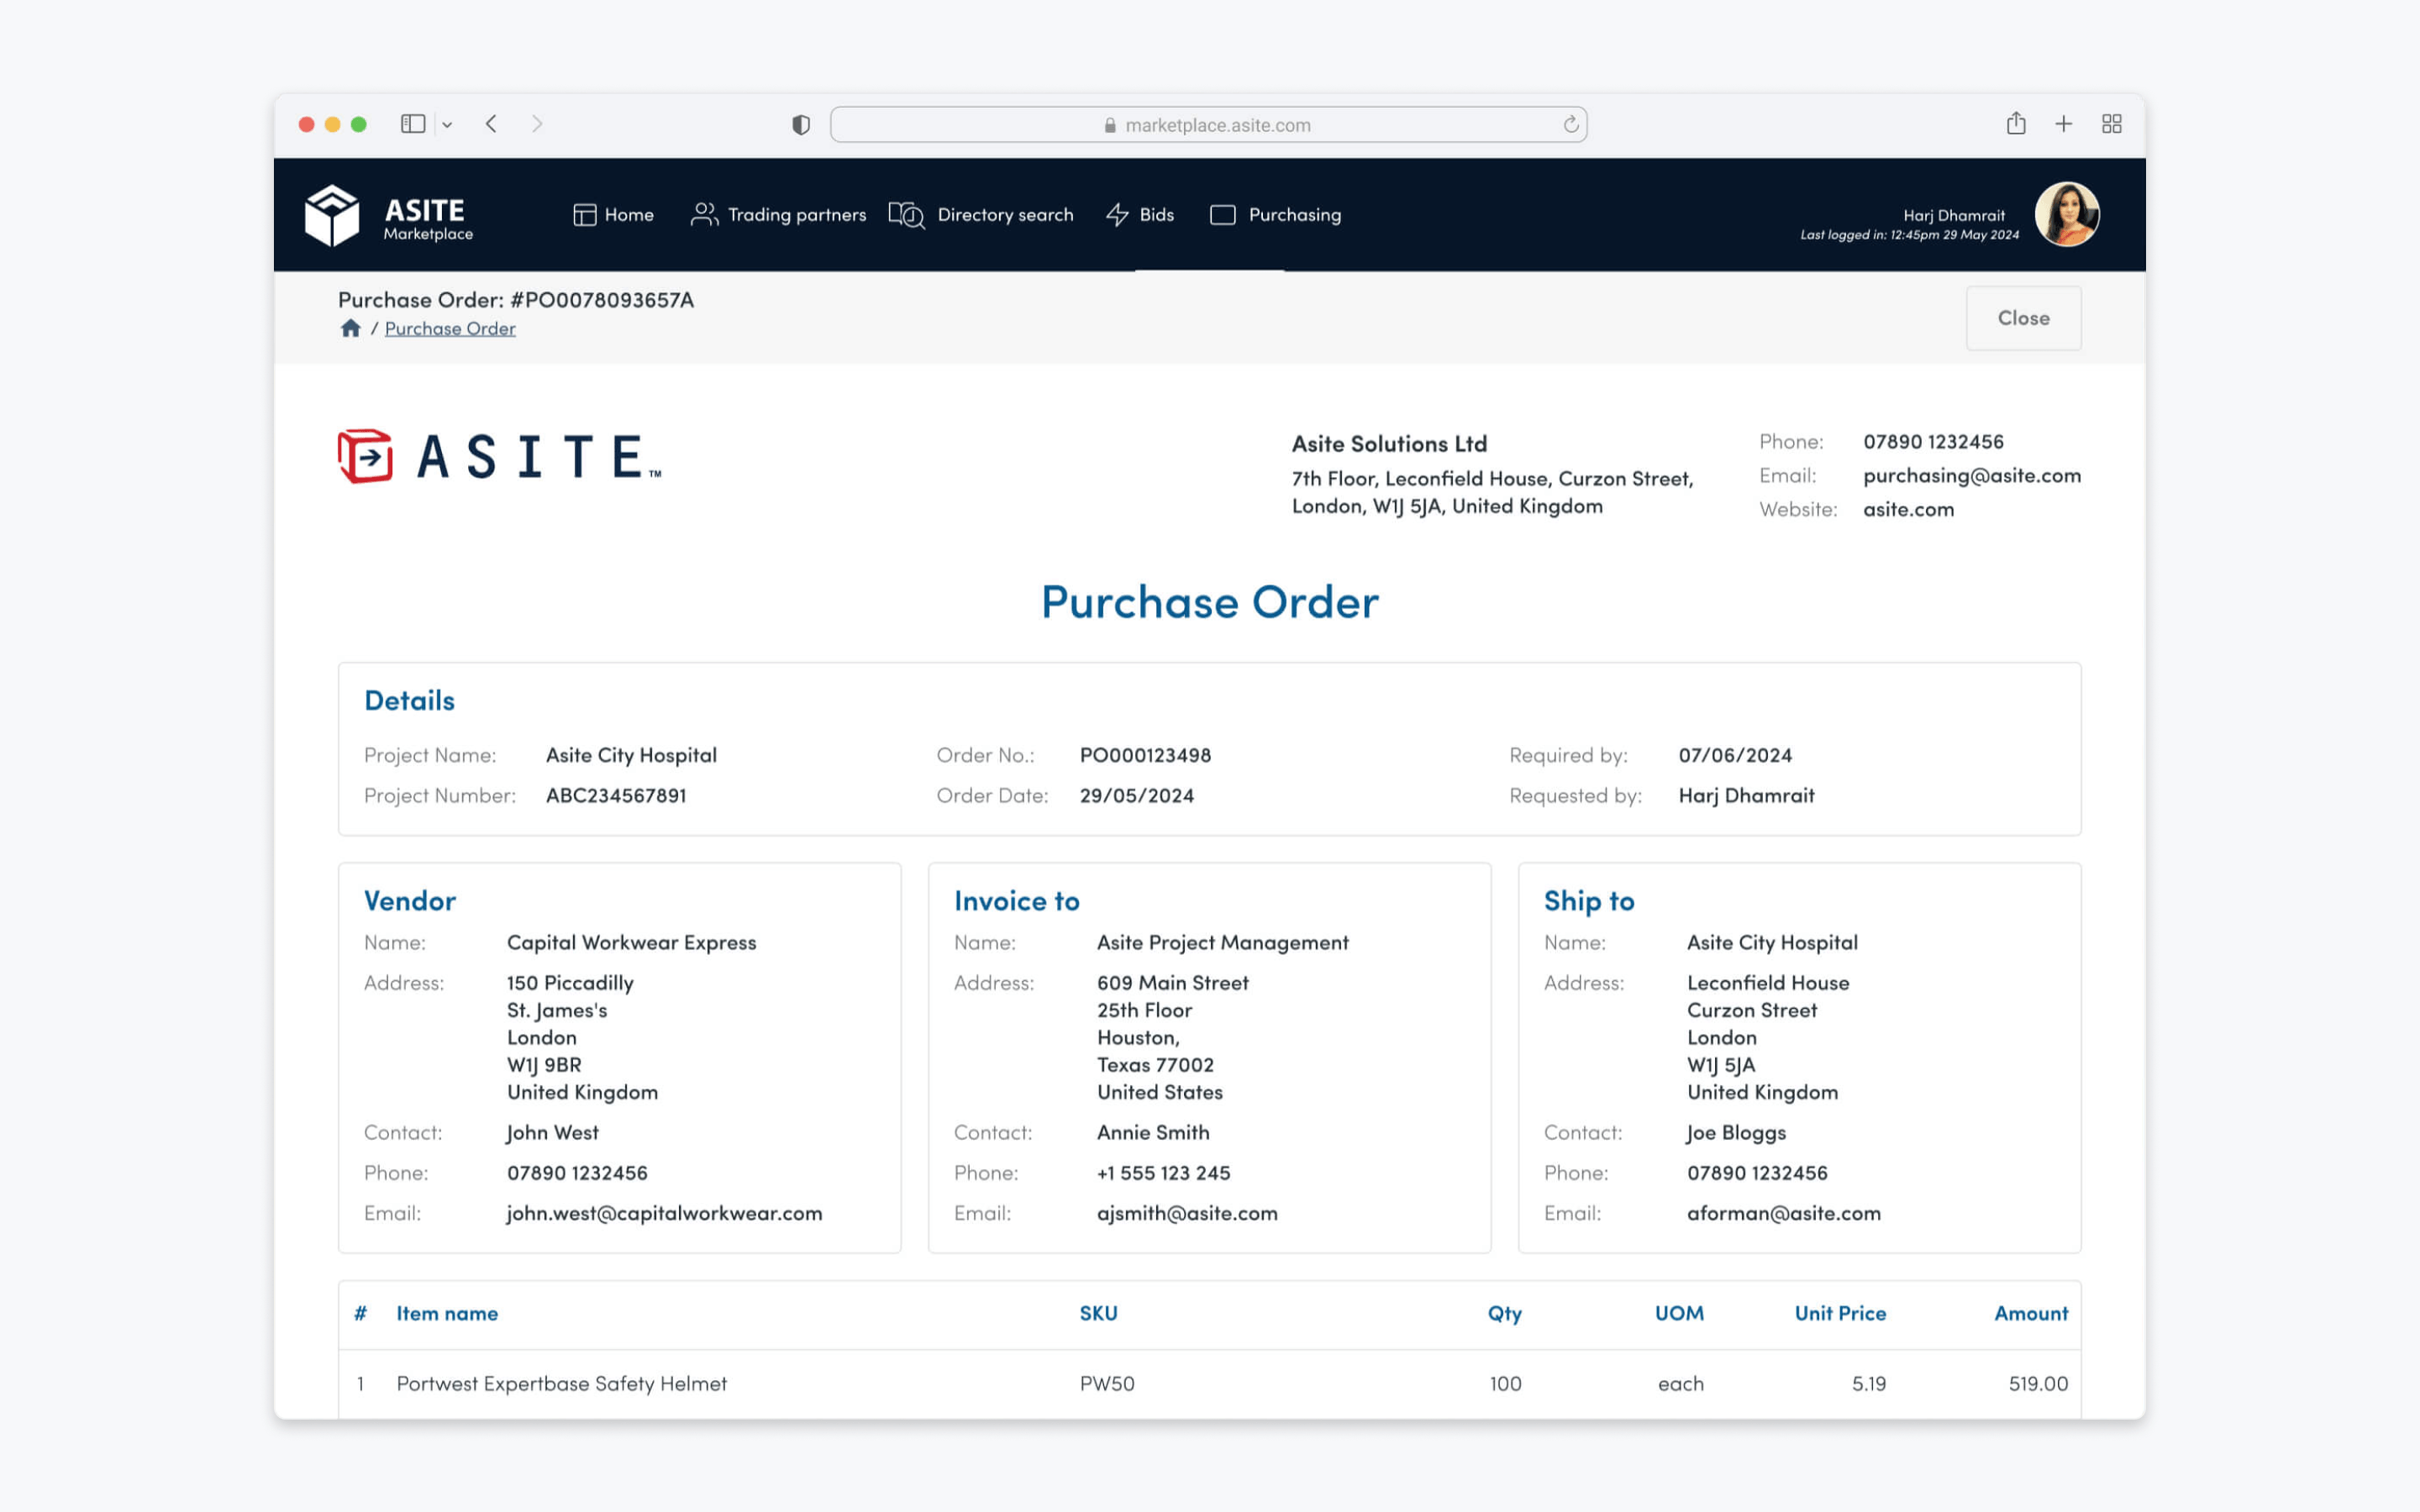Open Trading partners in the navbar
Viewport: 2420px width, 1512px height.
pyautogui.click(x=778, y=215)
